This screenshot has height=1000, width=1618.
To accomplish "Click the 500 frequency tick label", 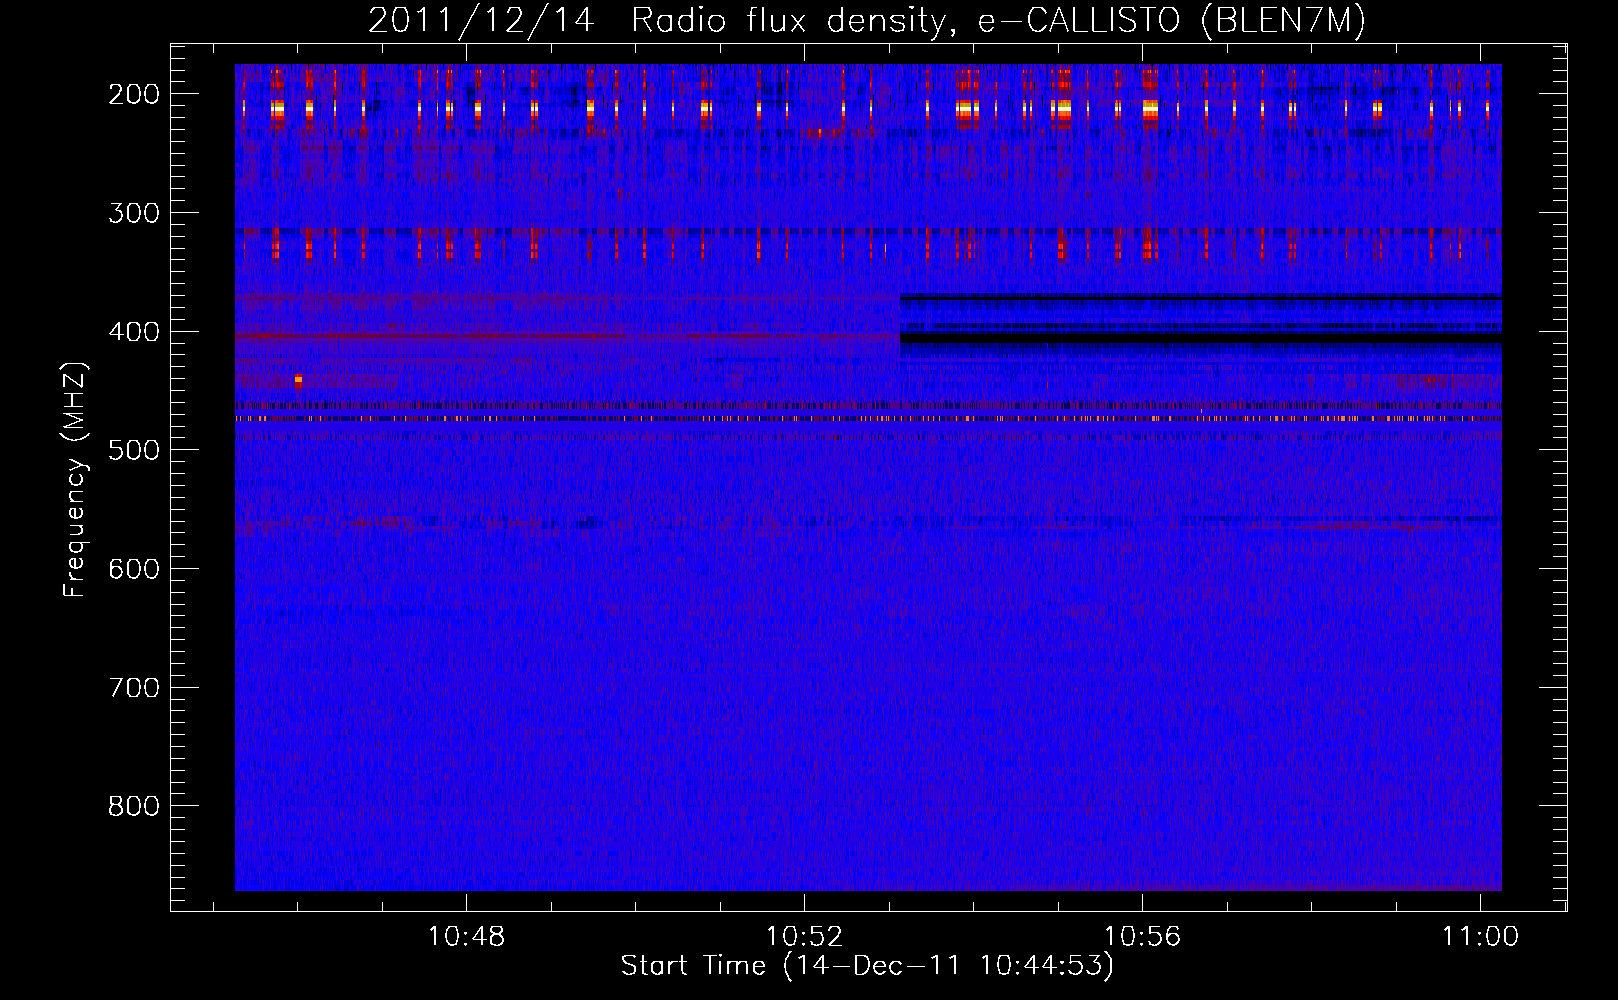I will pos(133,450).
